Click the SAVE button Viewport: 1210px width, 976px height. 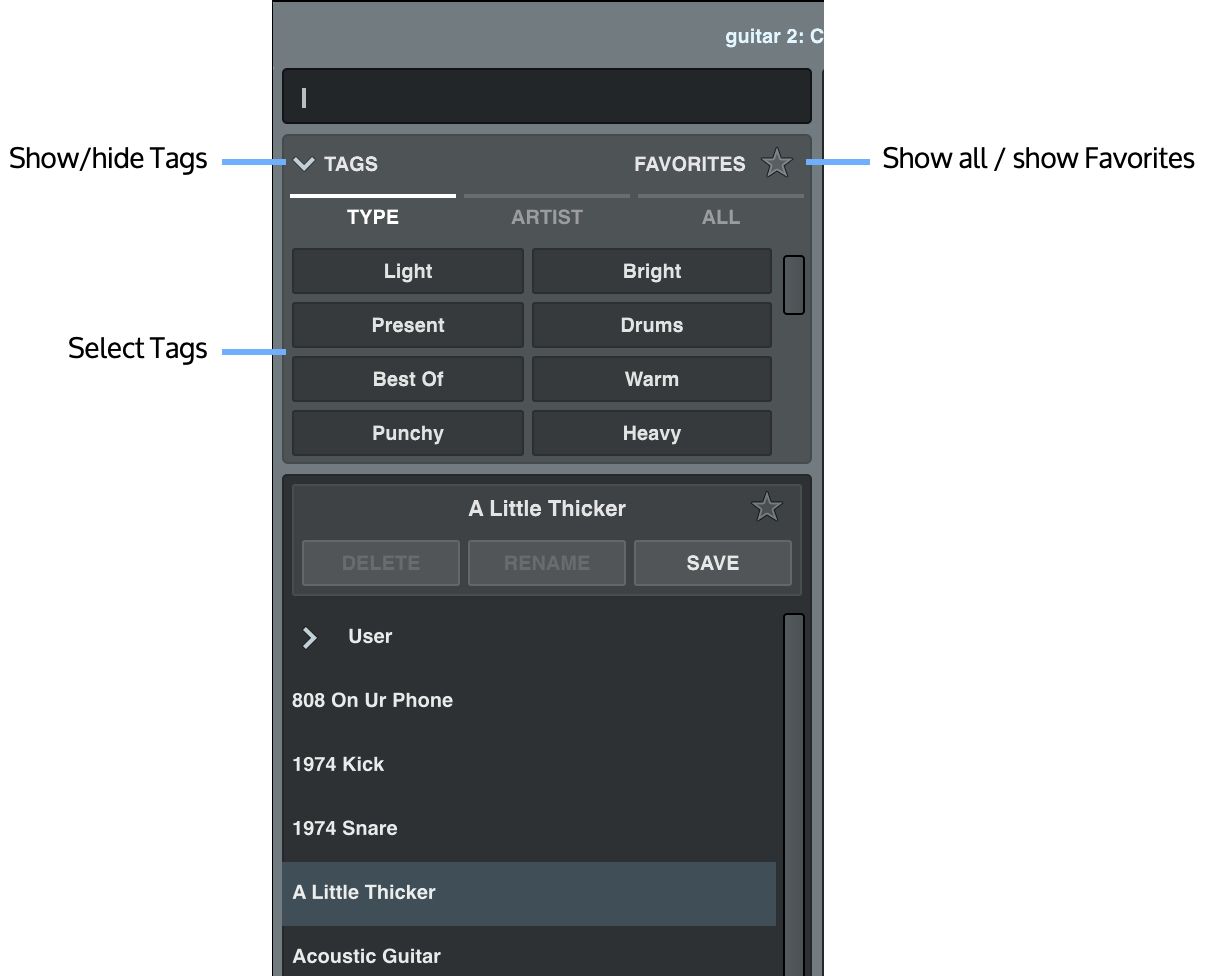712,563
